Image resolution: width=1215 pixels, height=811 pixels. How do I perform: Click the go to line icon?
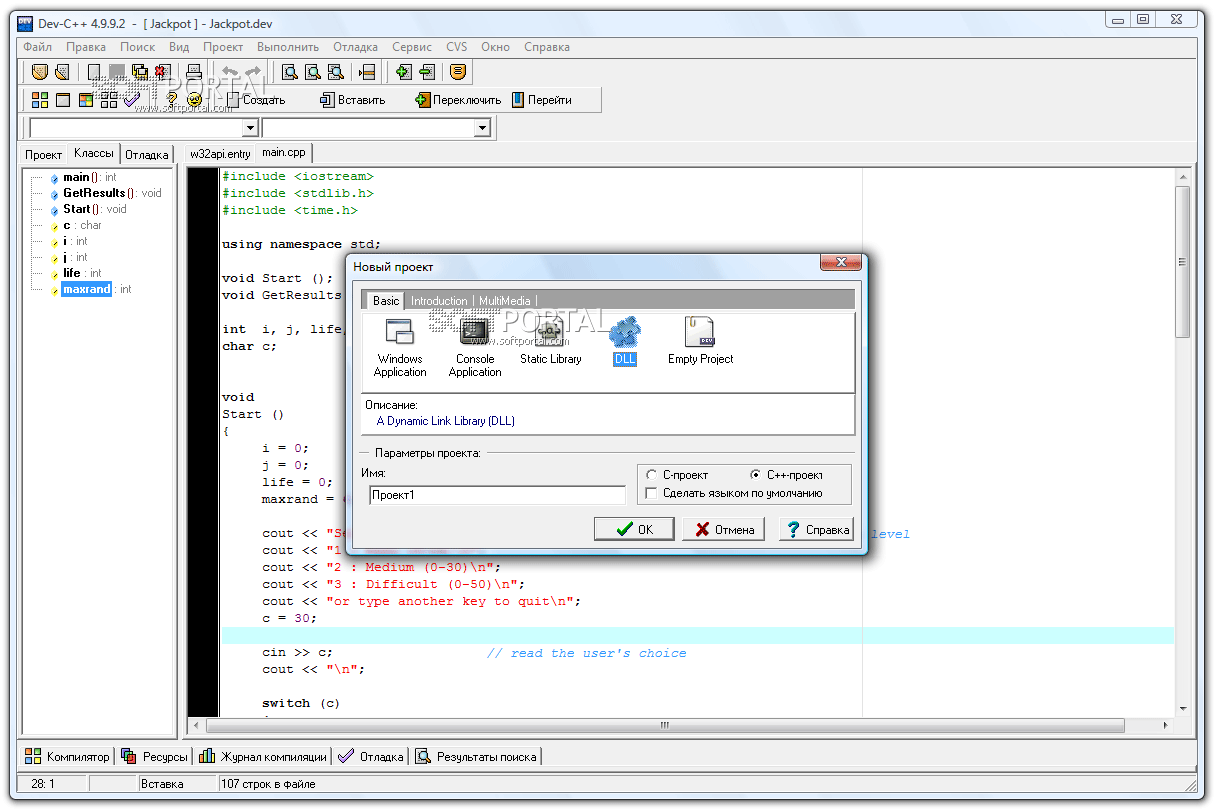[366, 72]
